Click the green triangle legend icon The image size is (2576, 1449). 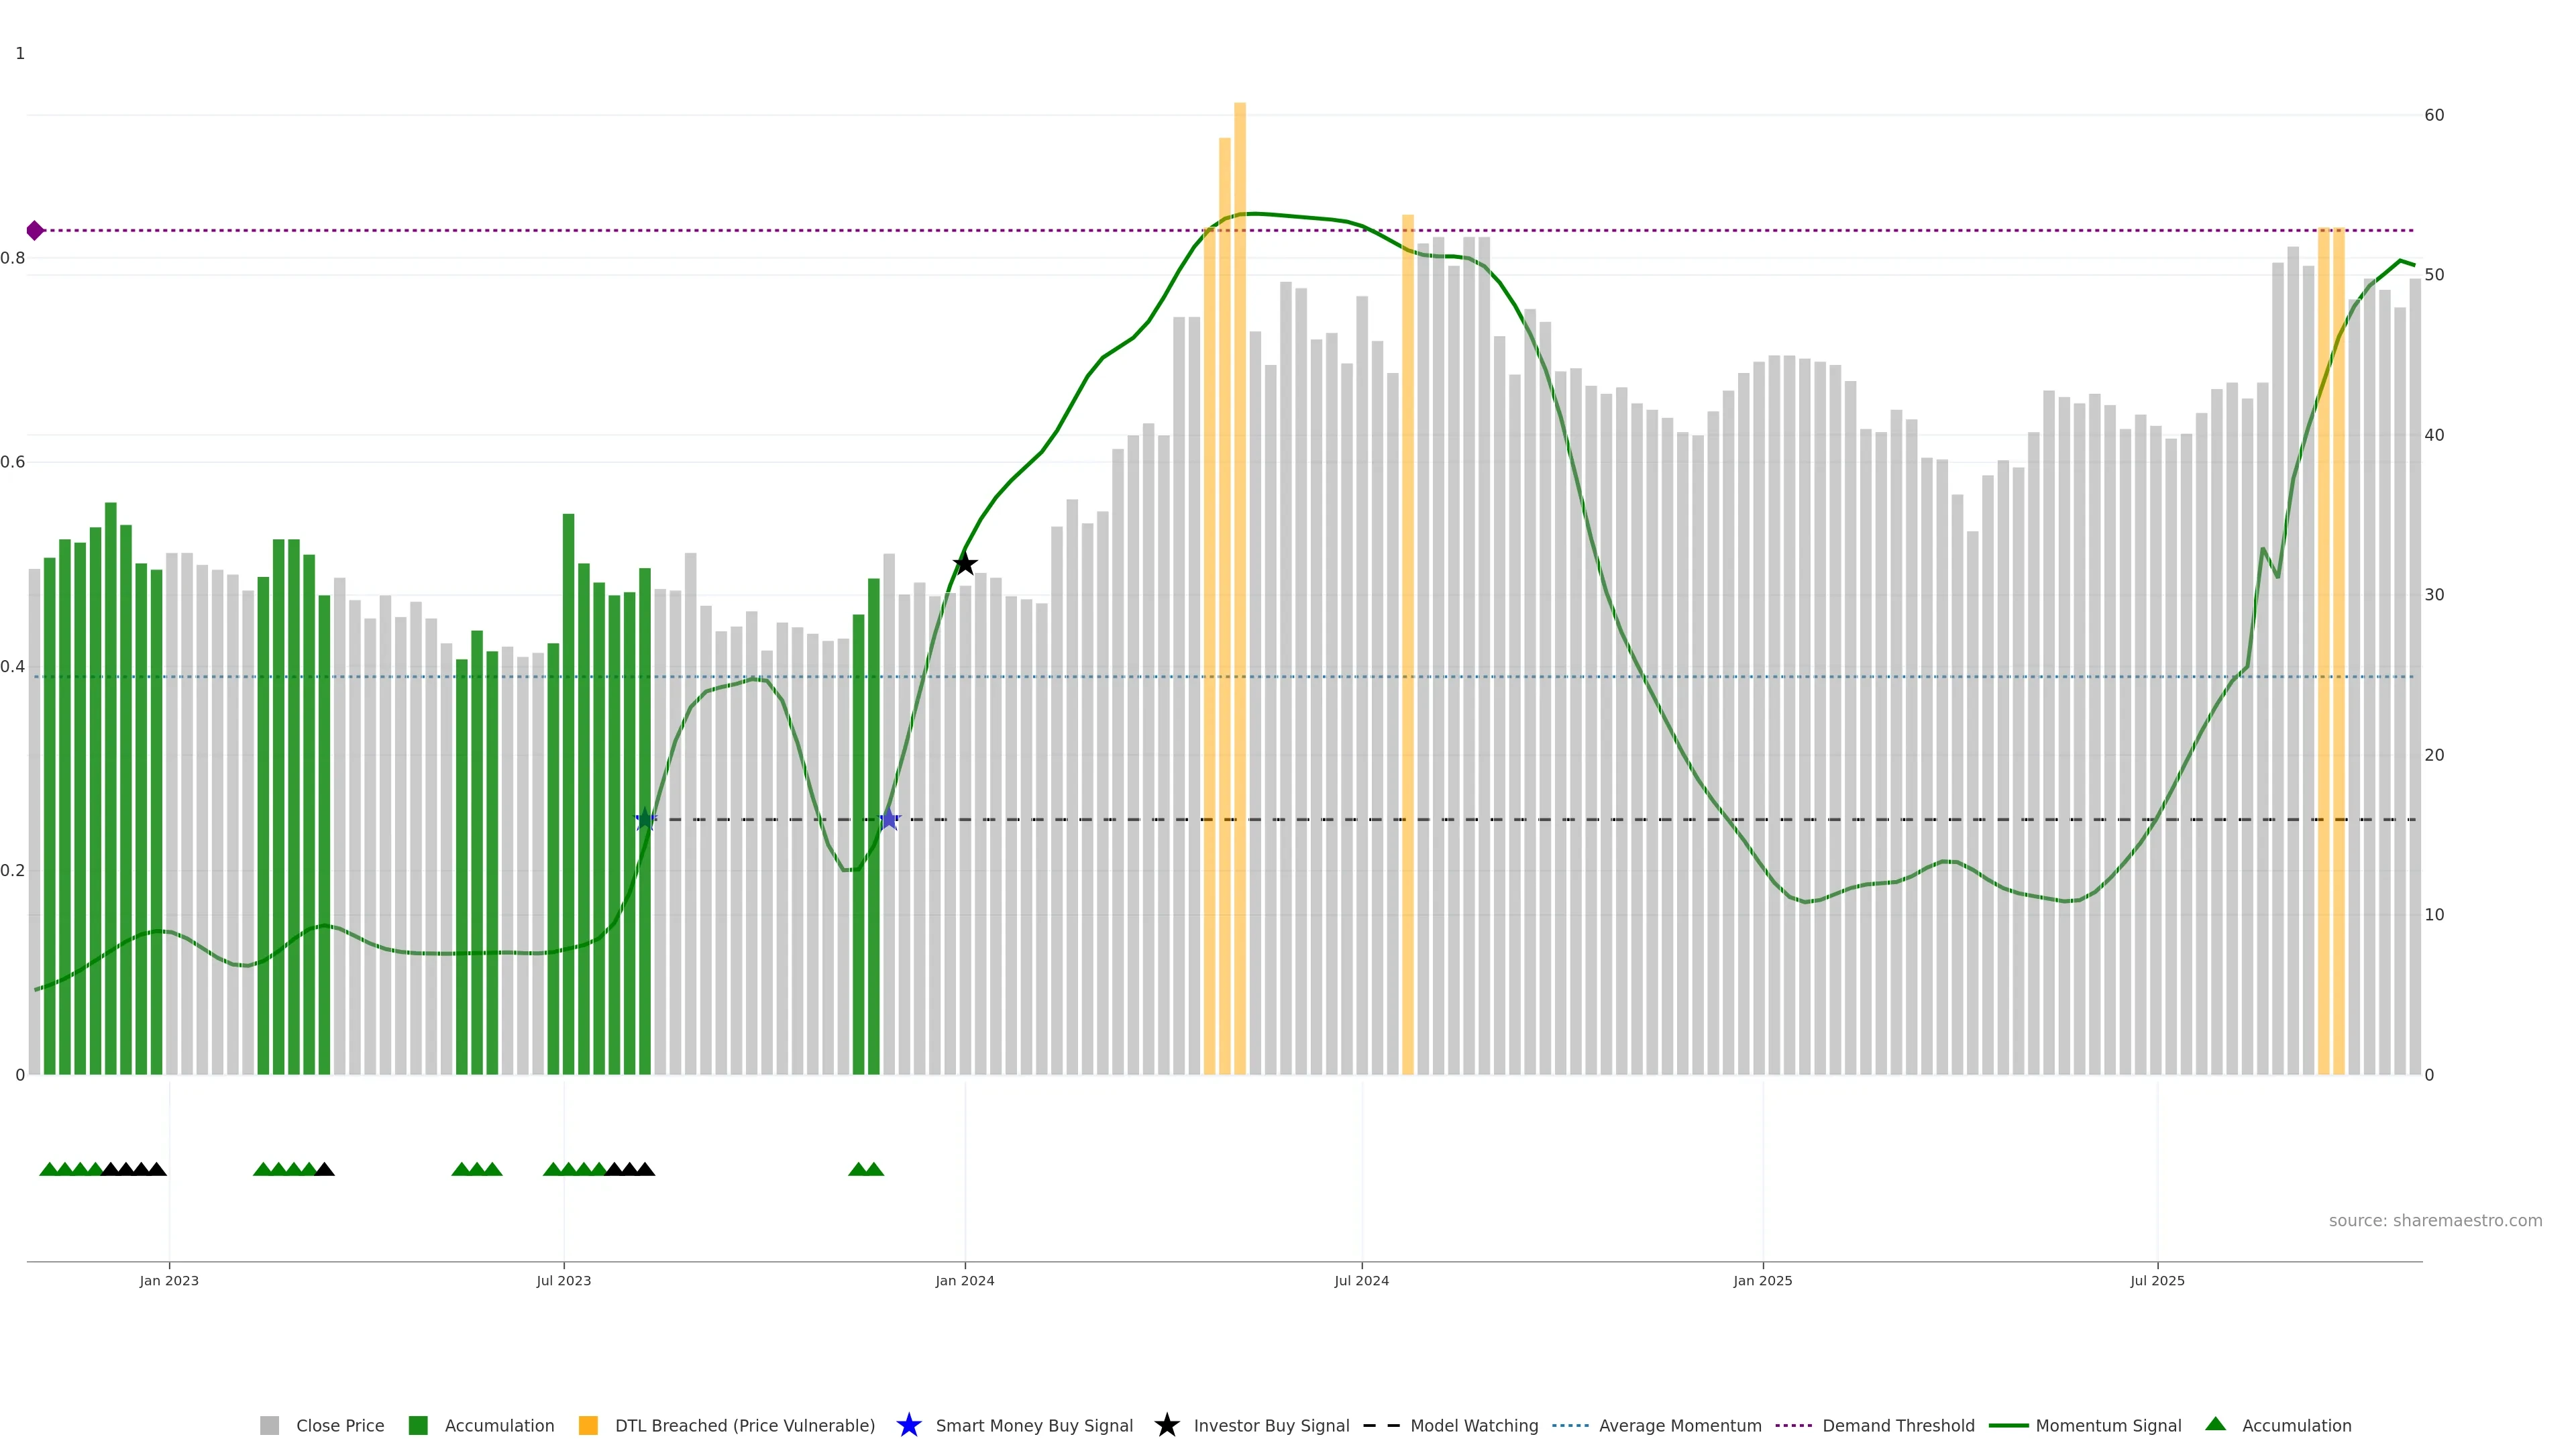(x=2215, y=1424)
